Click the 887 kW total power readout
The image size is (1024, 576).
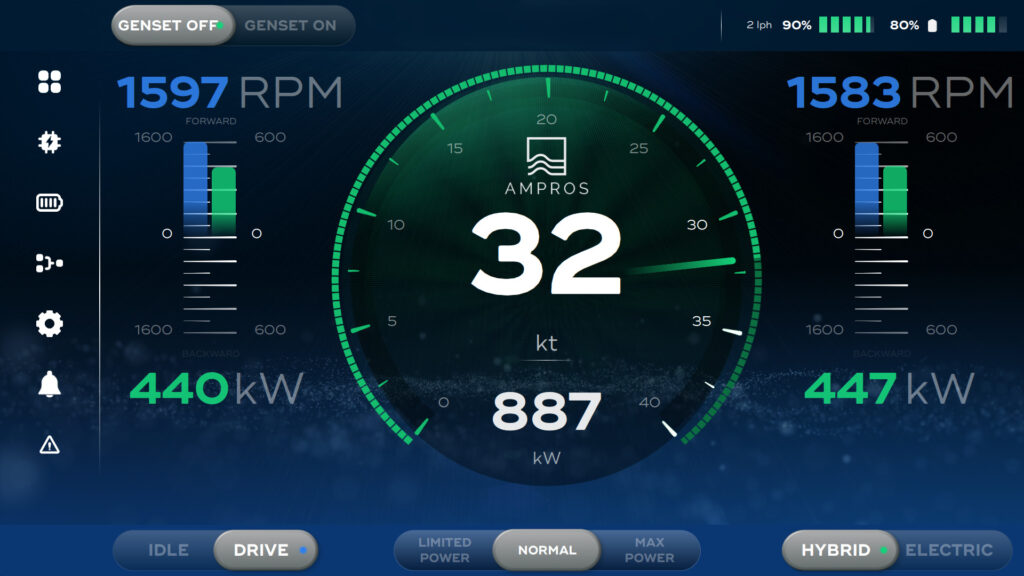point(546,411)
